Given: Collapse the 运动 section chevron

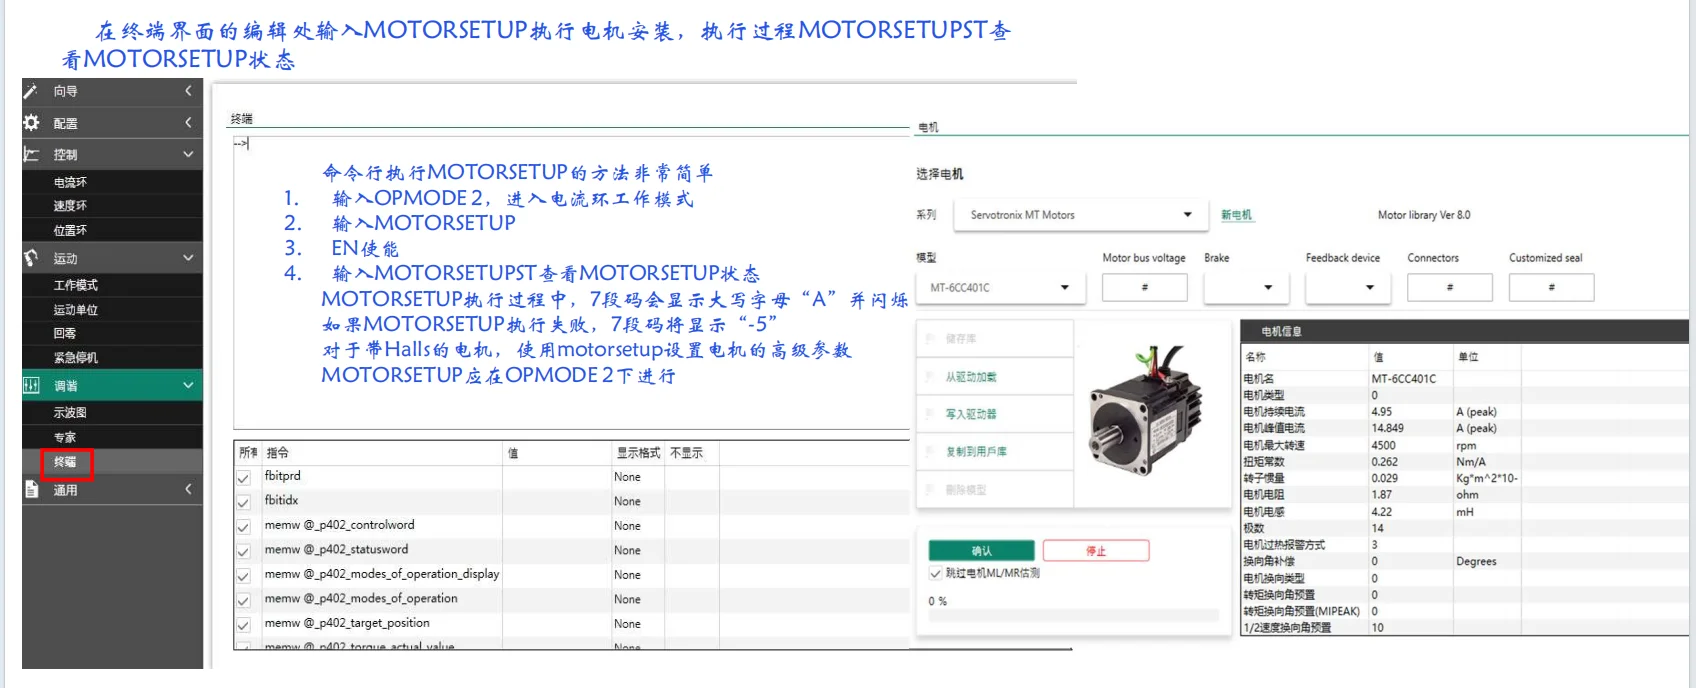Looking at the screenshot, I should click(188, 257).
